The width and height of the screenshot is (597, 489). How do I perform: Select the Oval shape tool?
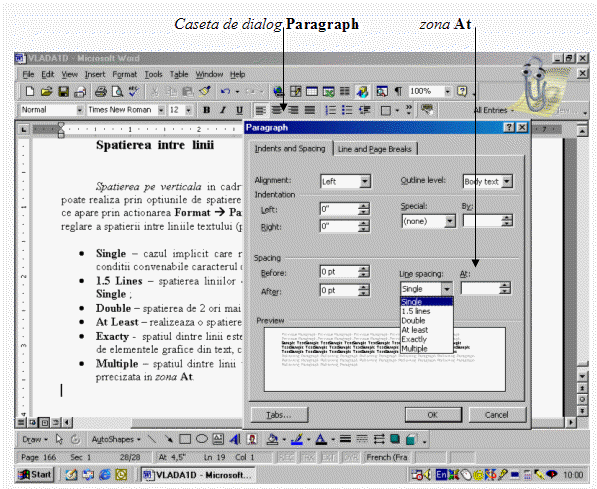[201, 439]
